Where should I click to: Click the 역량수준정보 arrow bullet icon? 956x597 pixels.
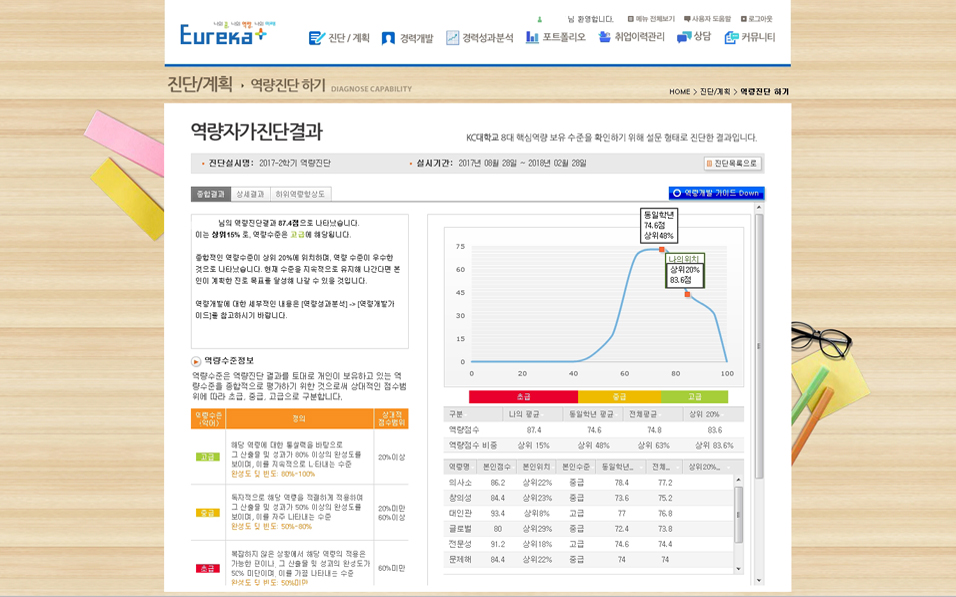196,361
